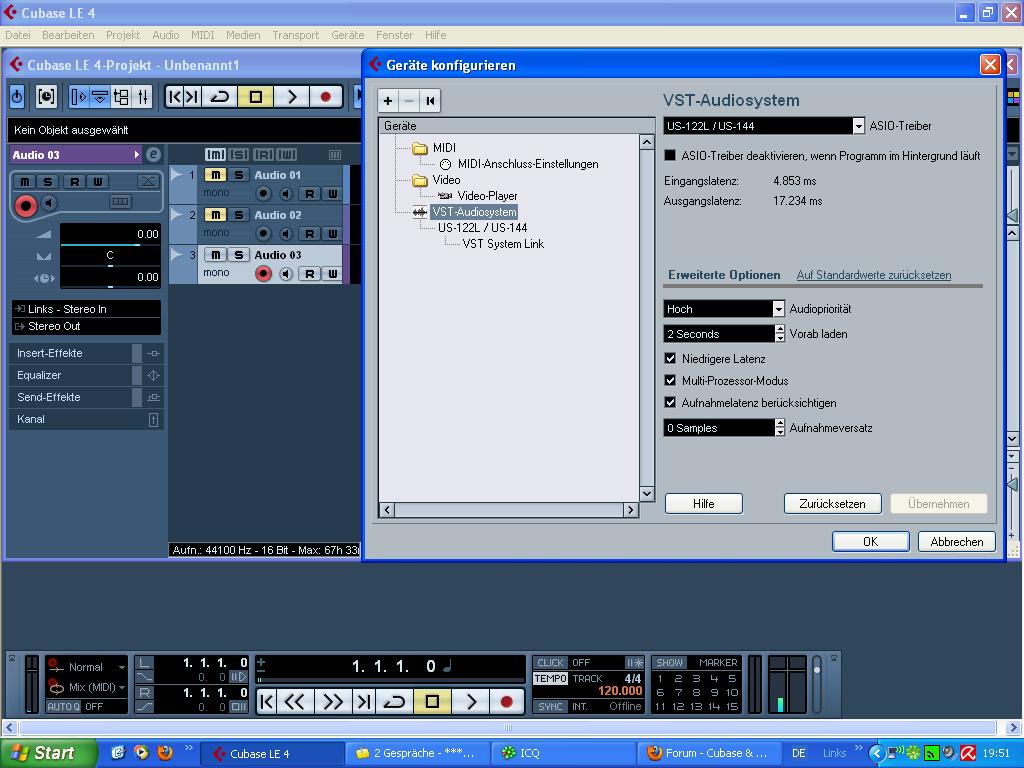
Task: Click the Activate Project power icon
Action: tap(17, 97)
